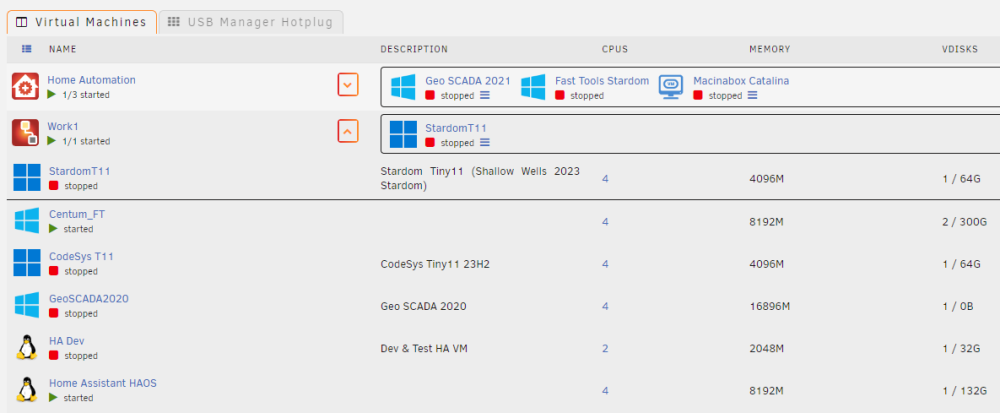Open the Centum_FT VM link
The width and height of the screenshot is (1000, 413).
pos(77,214)
